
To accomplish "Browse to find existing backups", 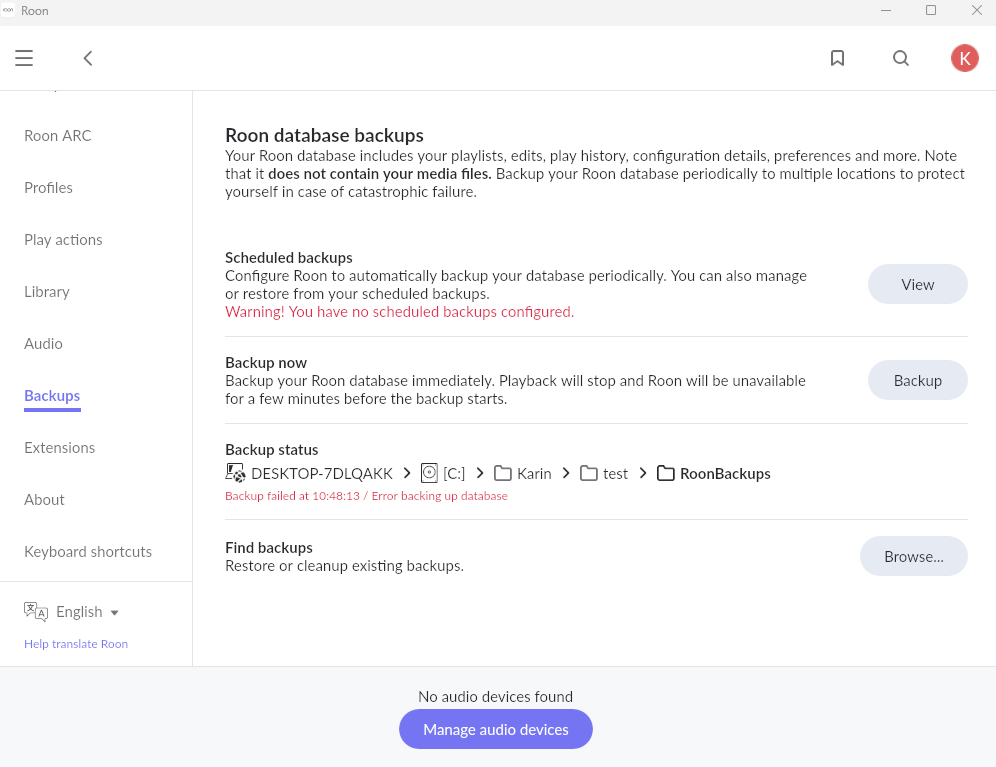I will [x=913, y=556].
